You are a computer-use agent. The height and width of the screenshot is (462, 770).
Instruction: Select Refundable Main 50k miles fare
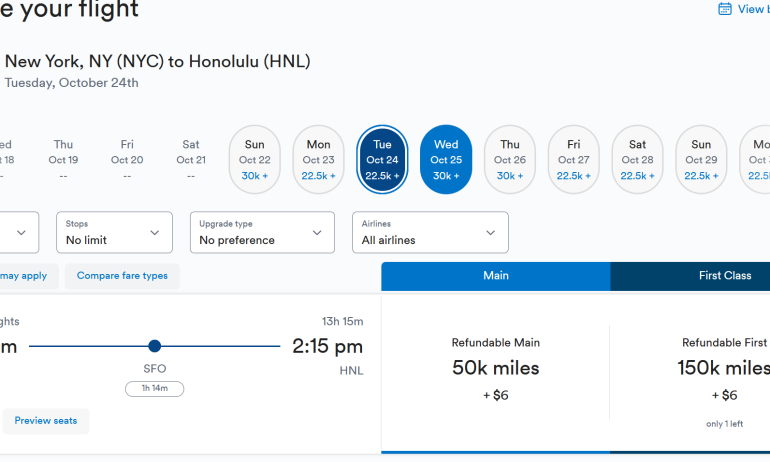[495, 370]
